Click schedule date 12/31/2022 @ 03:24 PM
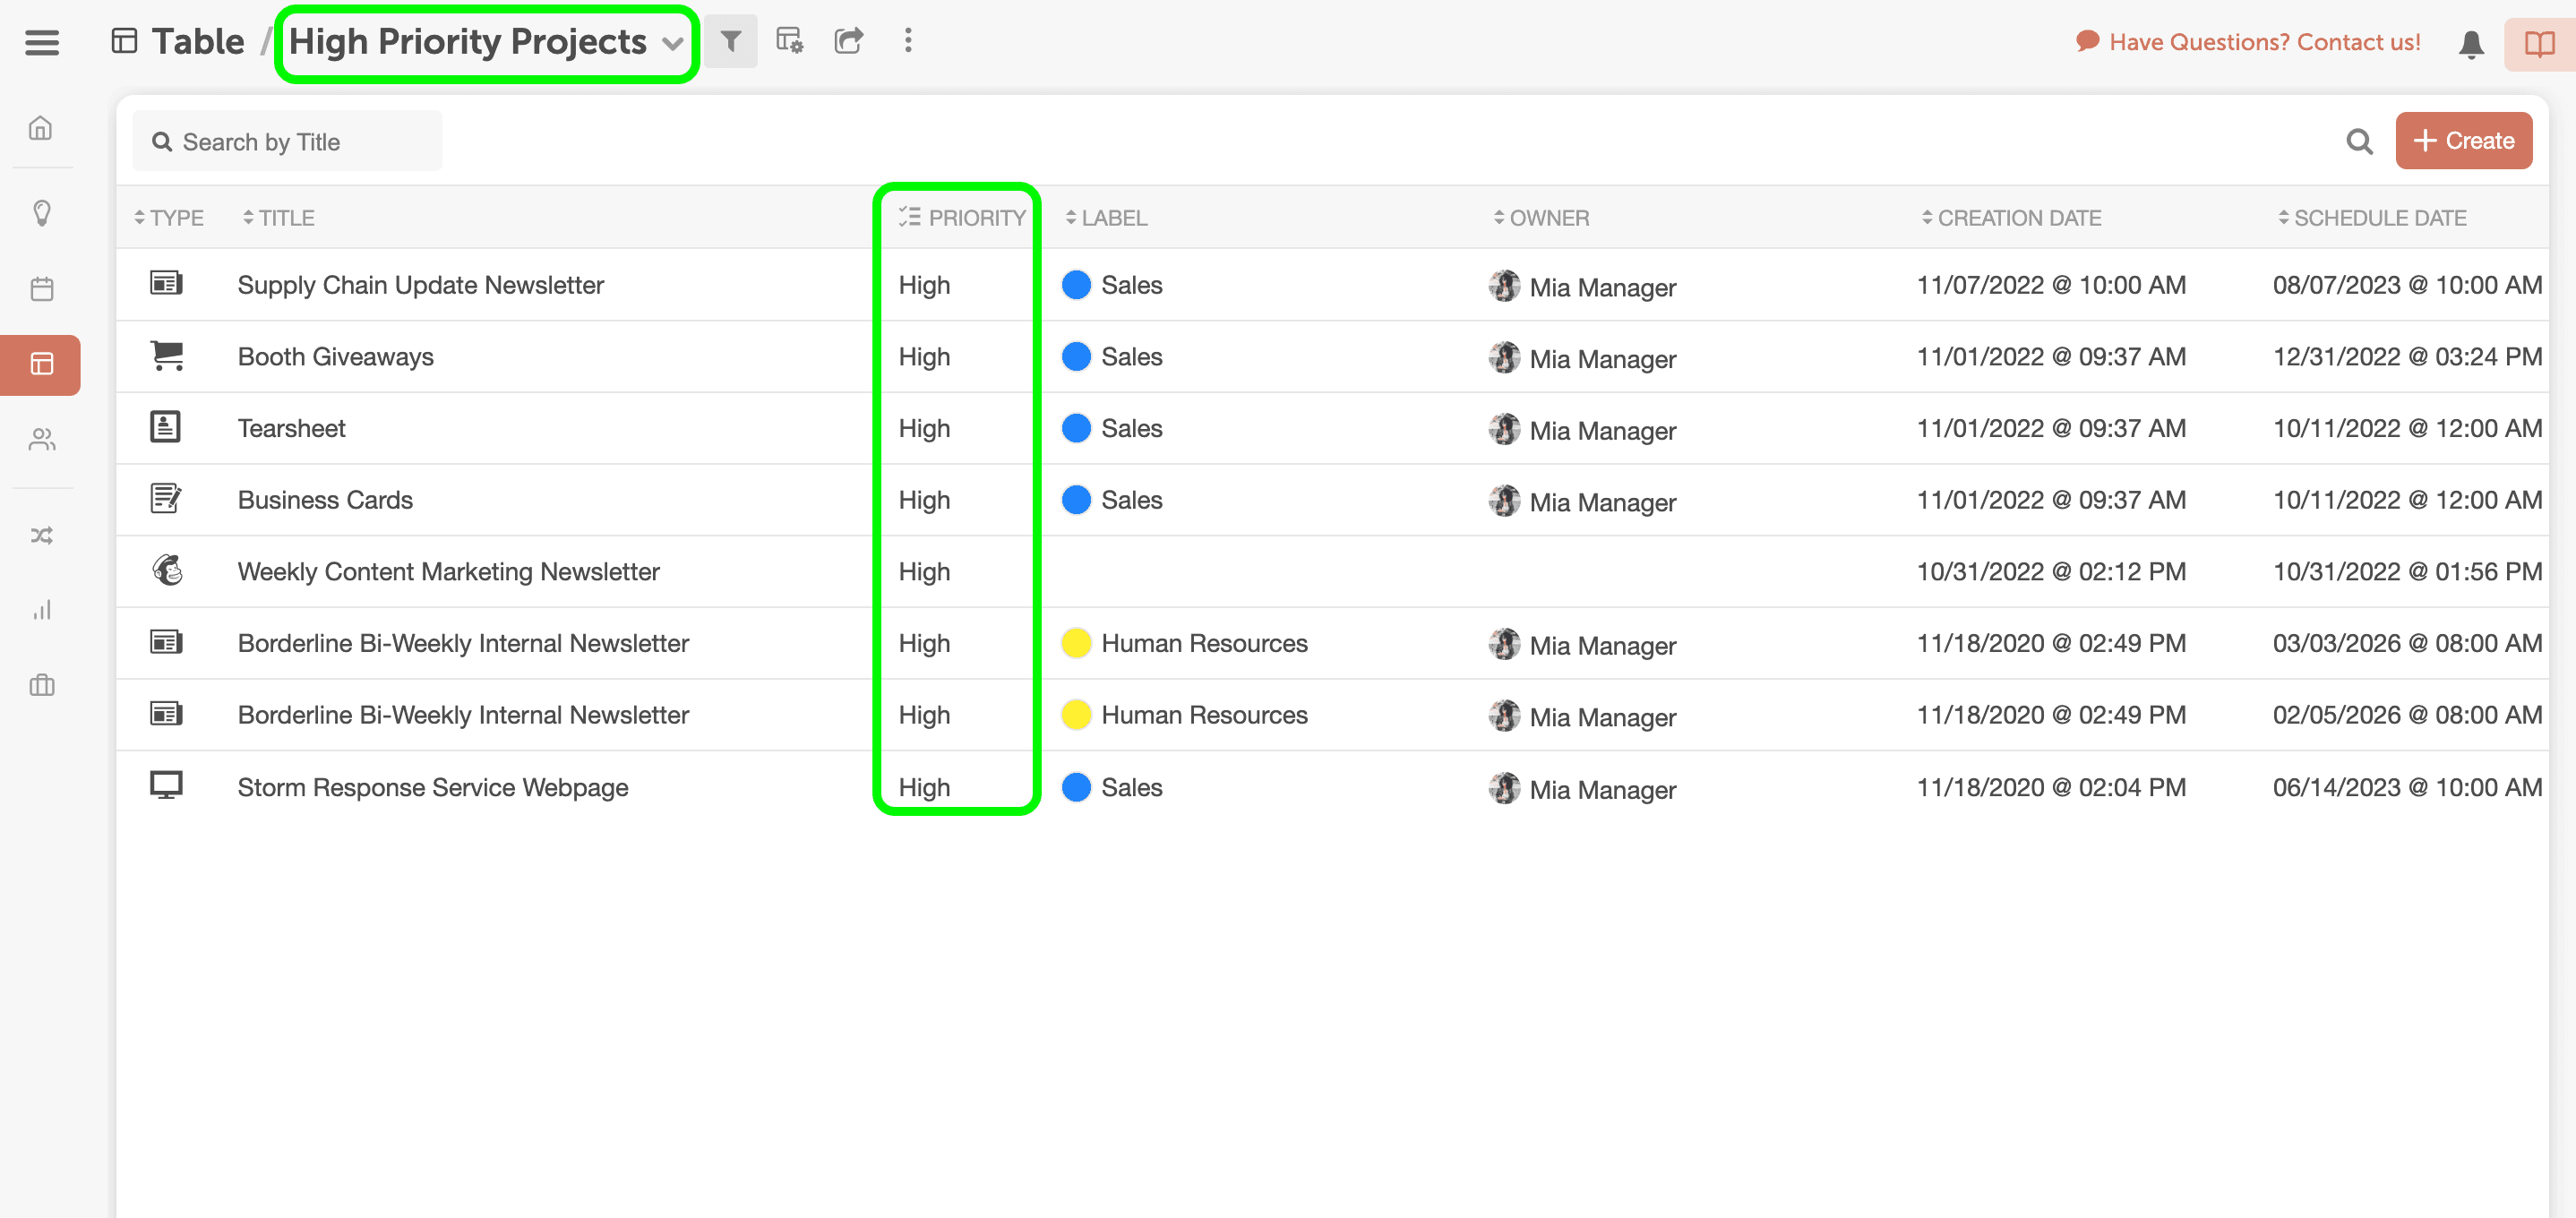The image size is (2576, 1218). 2407,357
